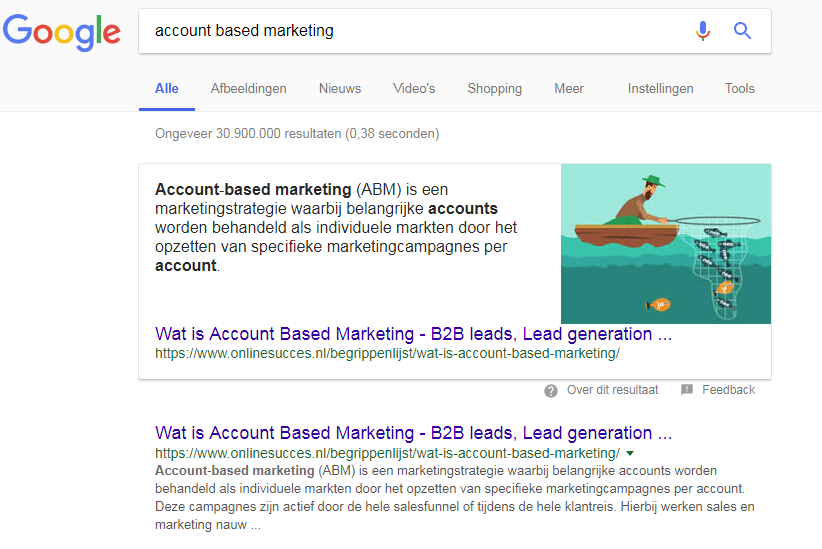Start voice search with microphone icon

[702, 31]
